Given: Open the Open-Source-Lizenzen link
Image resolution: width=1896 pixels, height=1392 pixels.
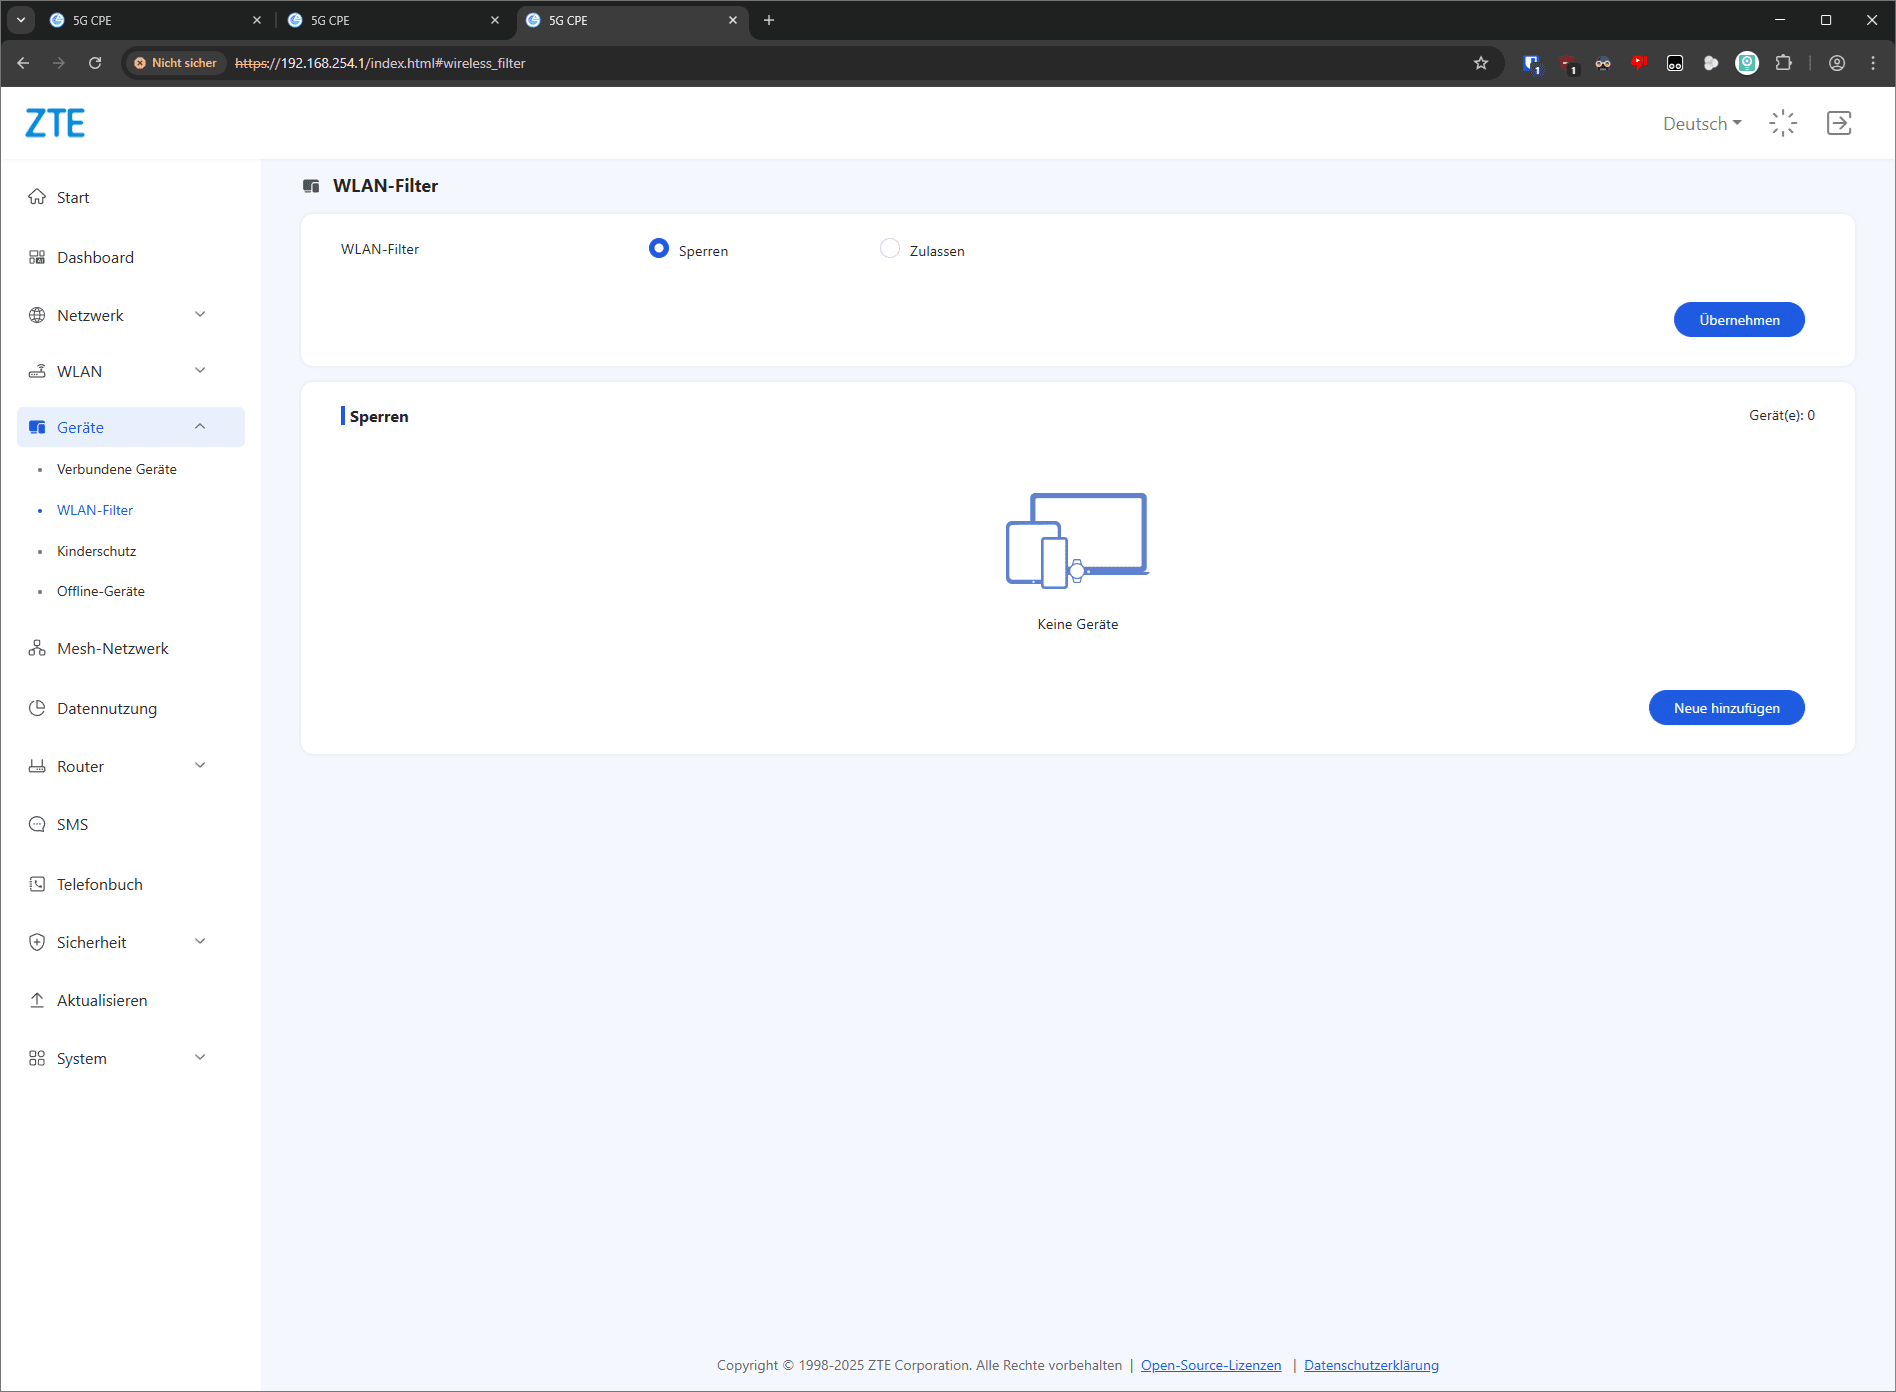Looking at the screenshot, I should (1211, 1365).
